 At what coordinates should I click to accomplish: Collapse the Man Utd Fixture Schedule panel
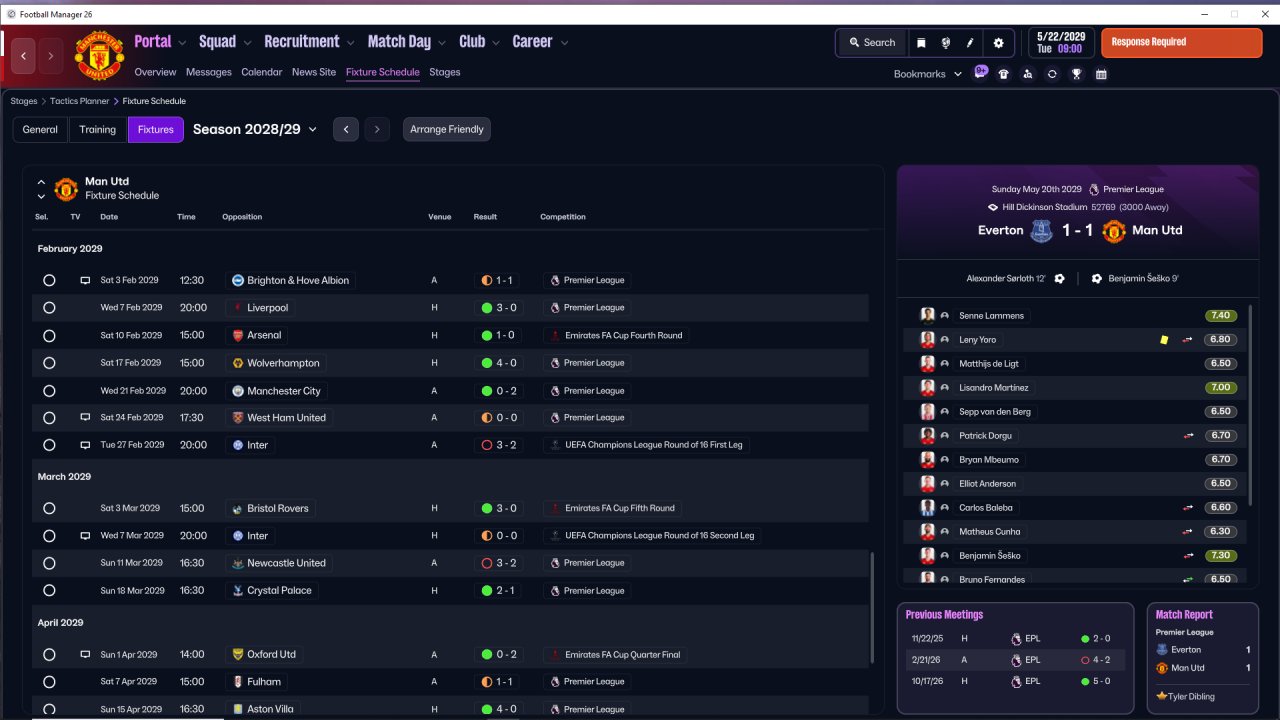click(41, 183)
